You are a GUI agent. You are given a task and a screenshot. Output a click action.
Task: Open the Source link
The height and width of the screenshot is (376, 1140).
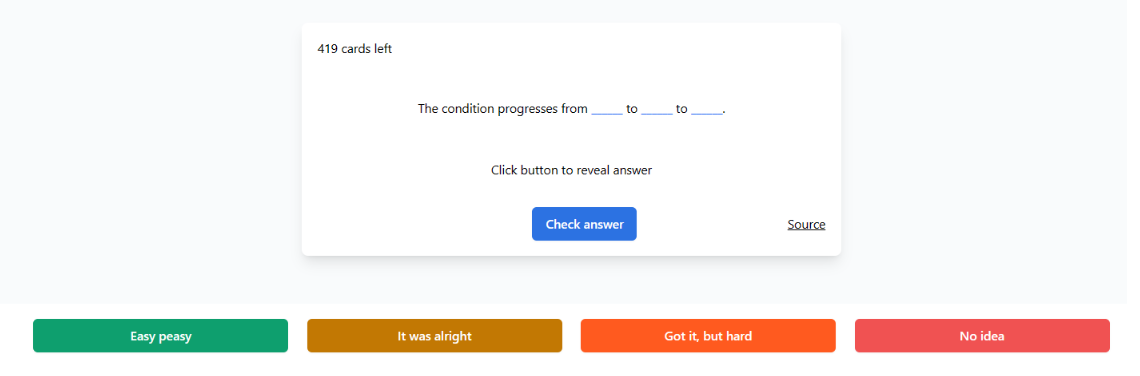(x=806, y=224)
